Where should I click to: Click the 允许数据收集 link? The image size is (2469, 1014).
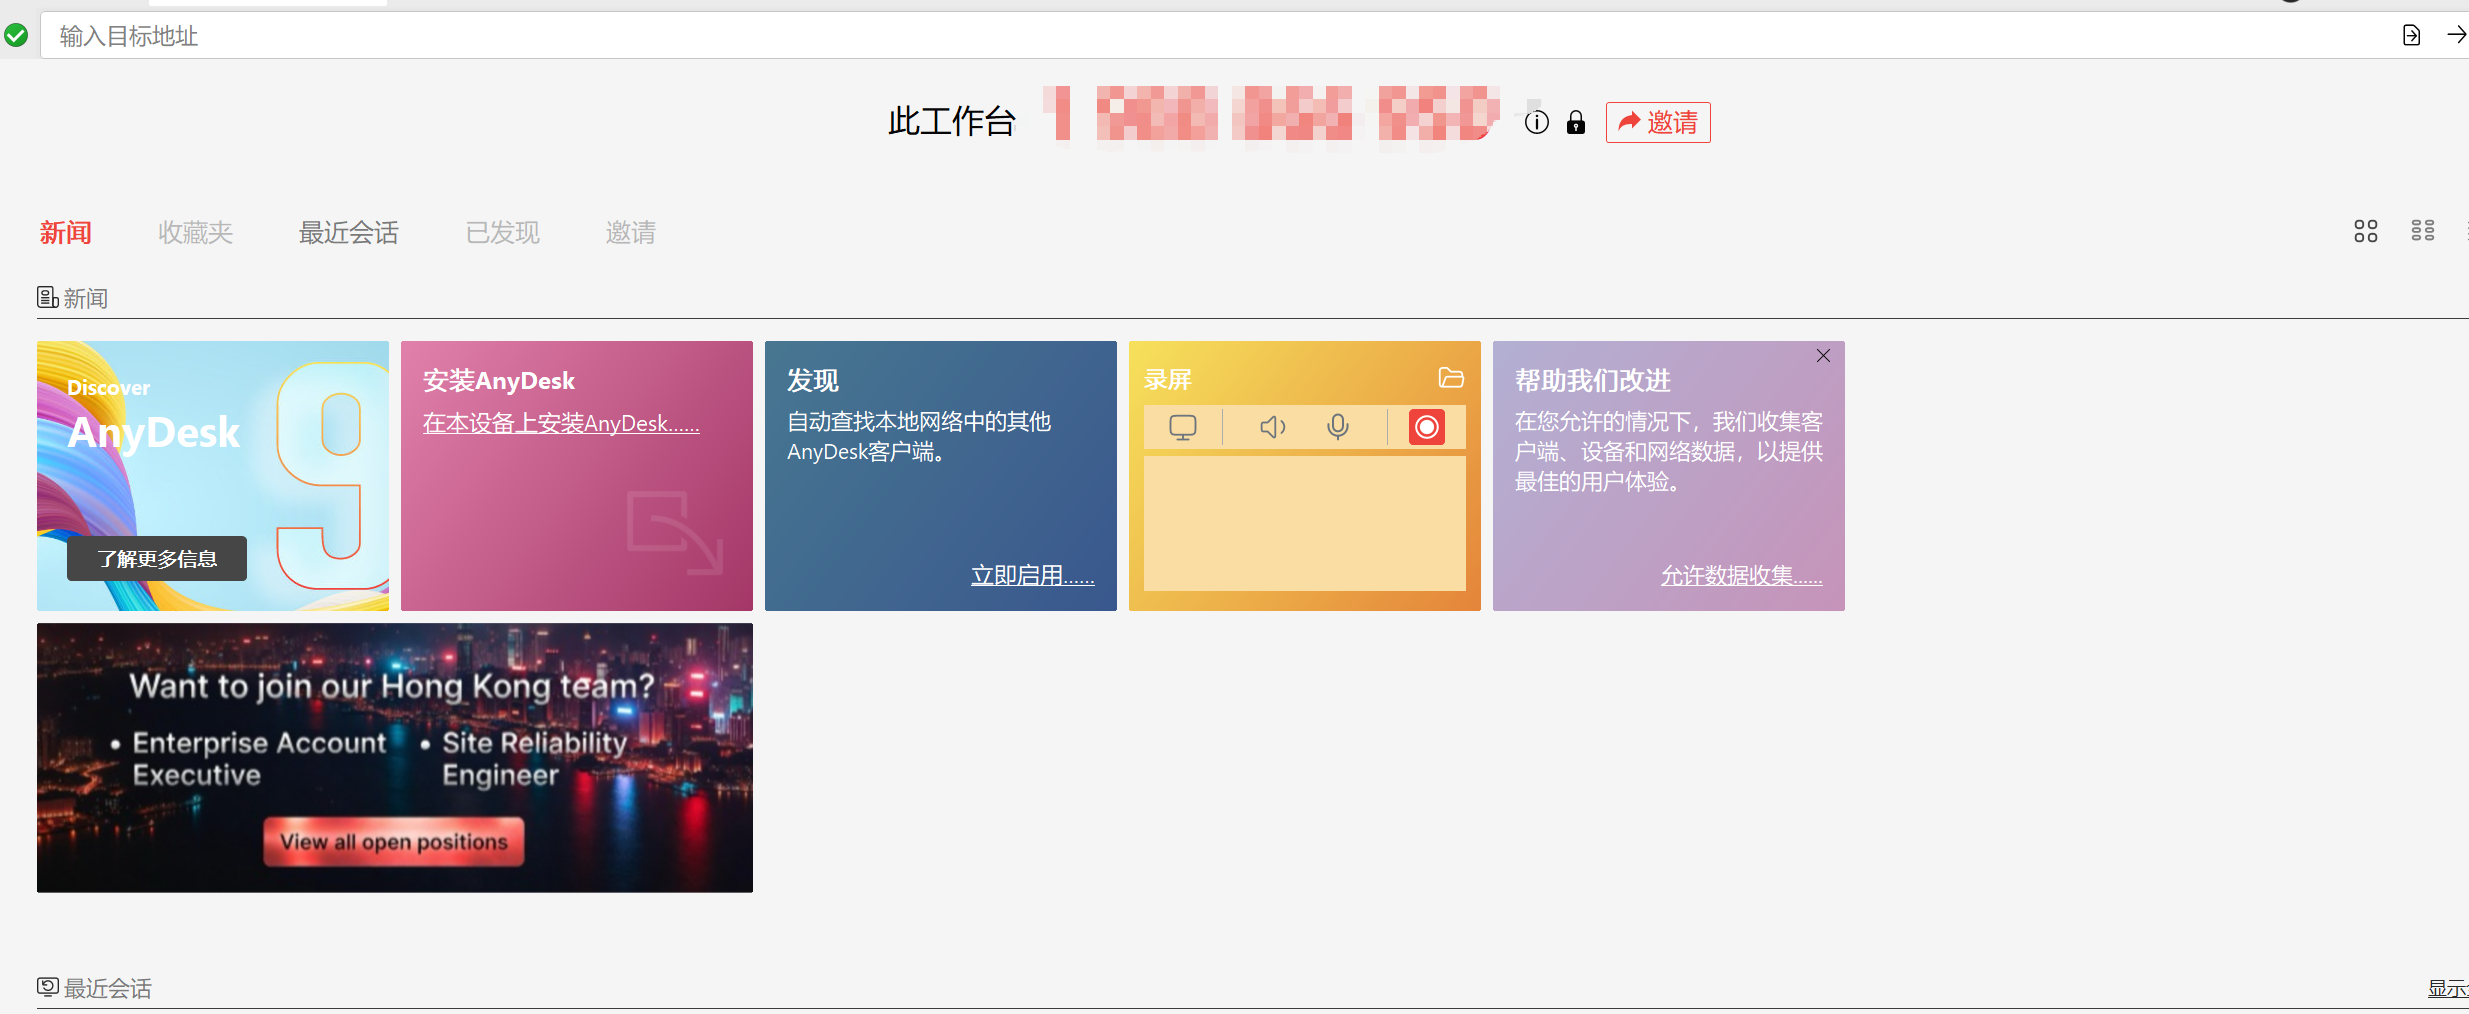coord(1742,576)
